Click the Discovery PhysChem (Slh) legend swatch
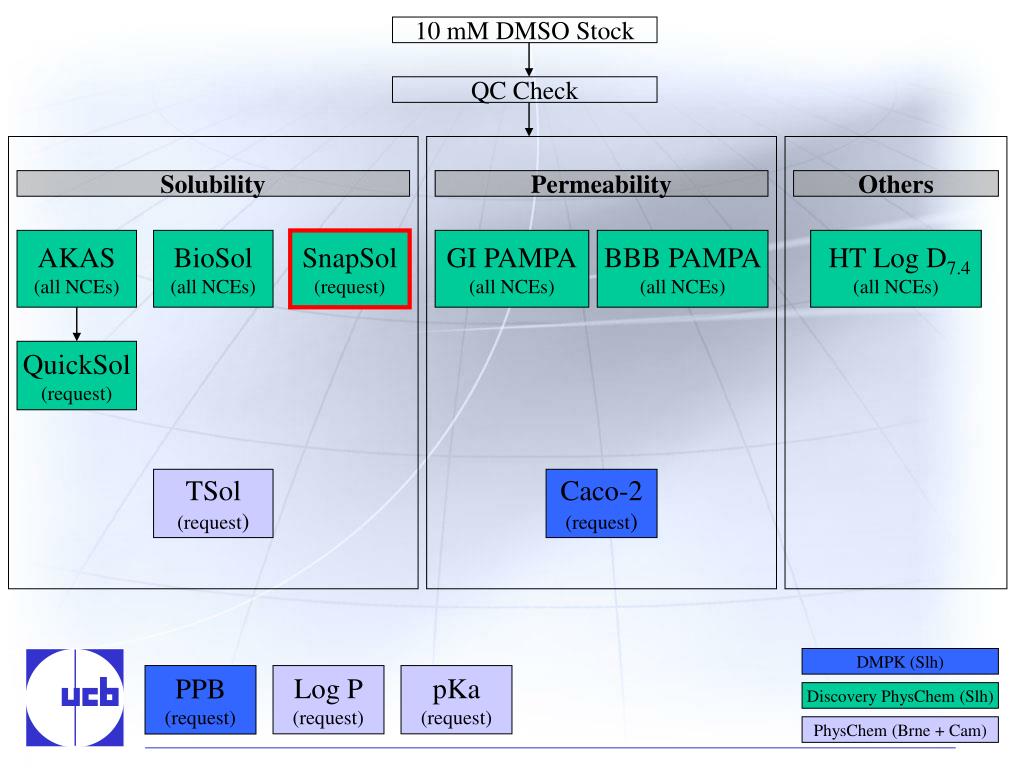This screenshot has height=768, width=1024. tap(901, 696)
